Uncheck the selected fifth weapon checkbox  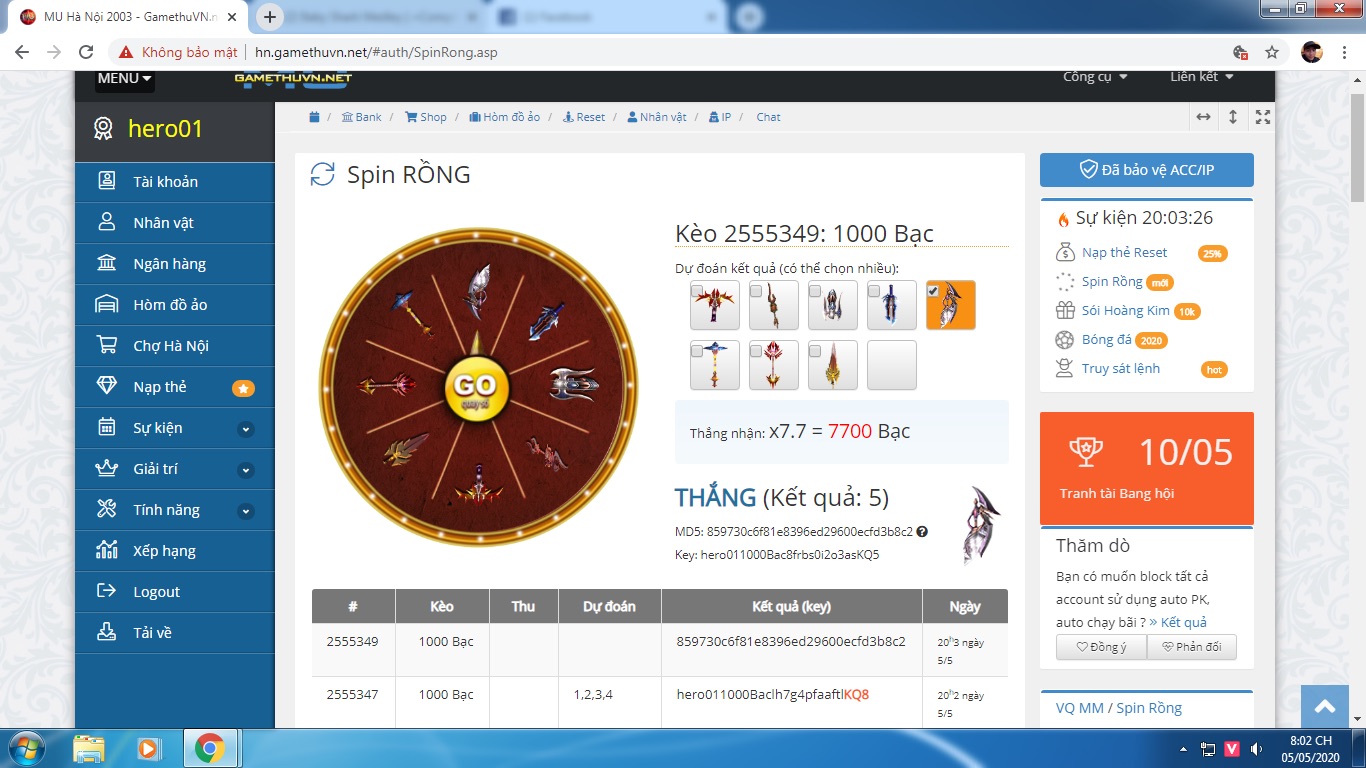[933, 291]
